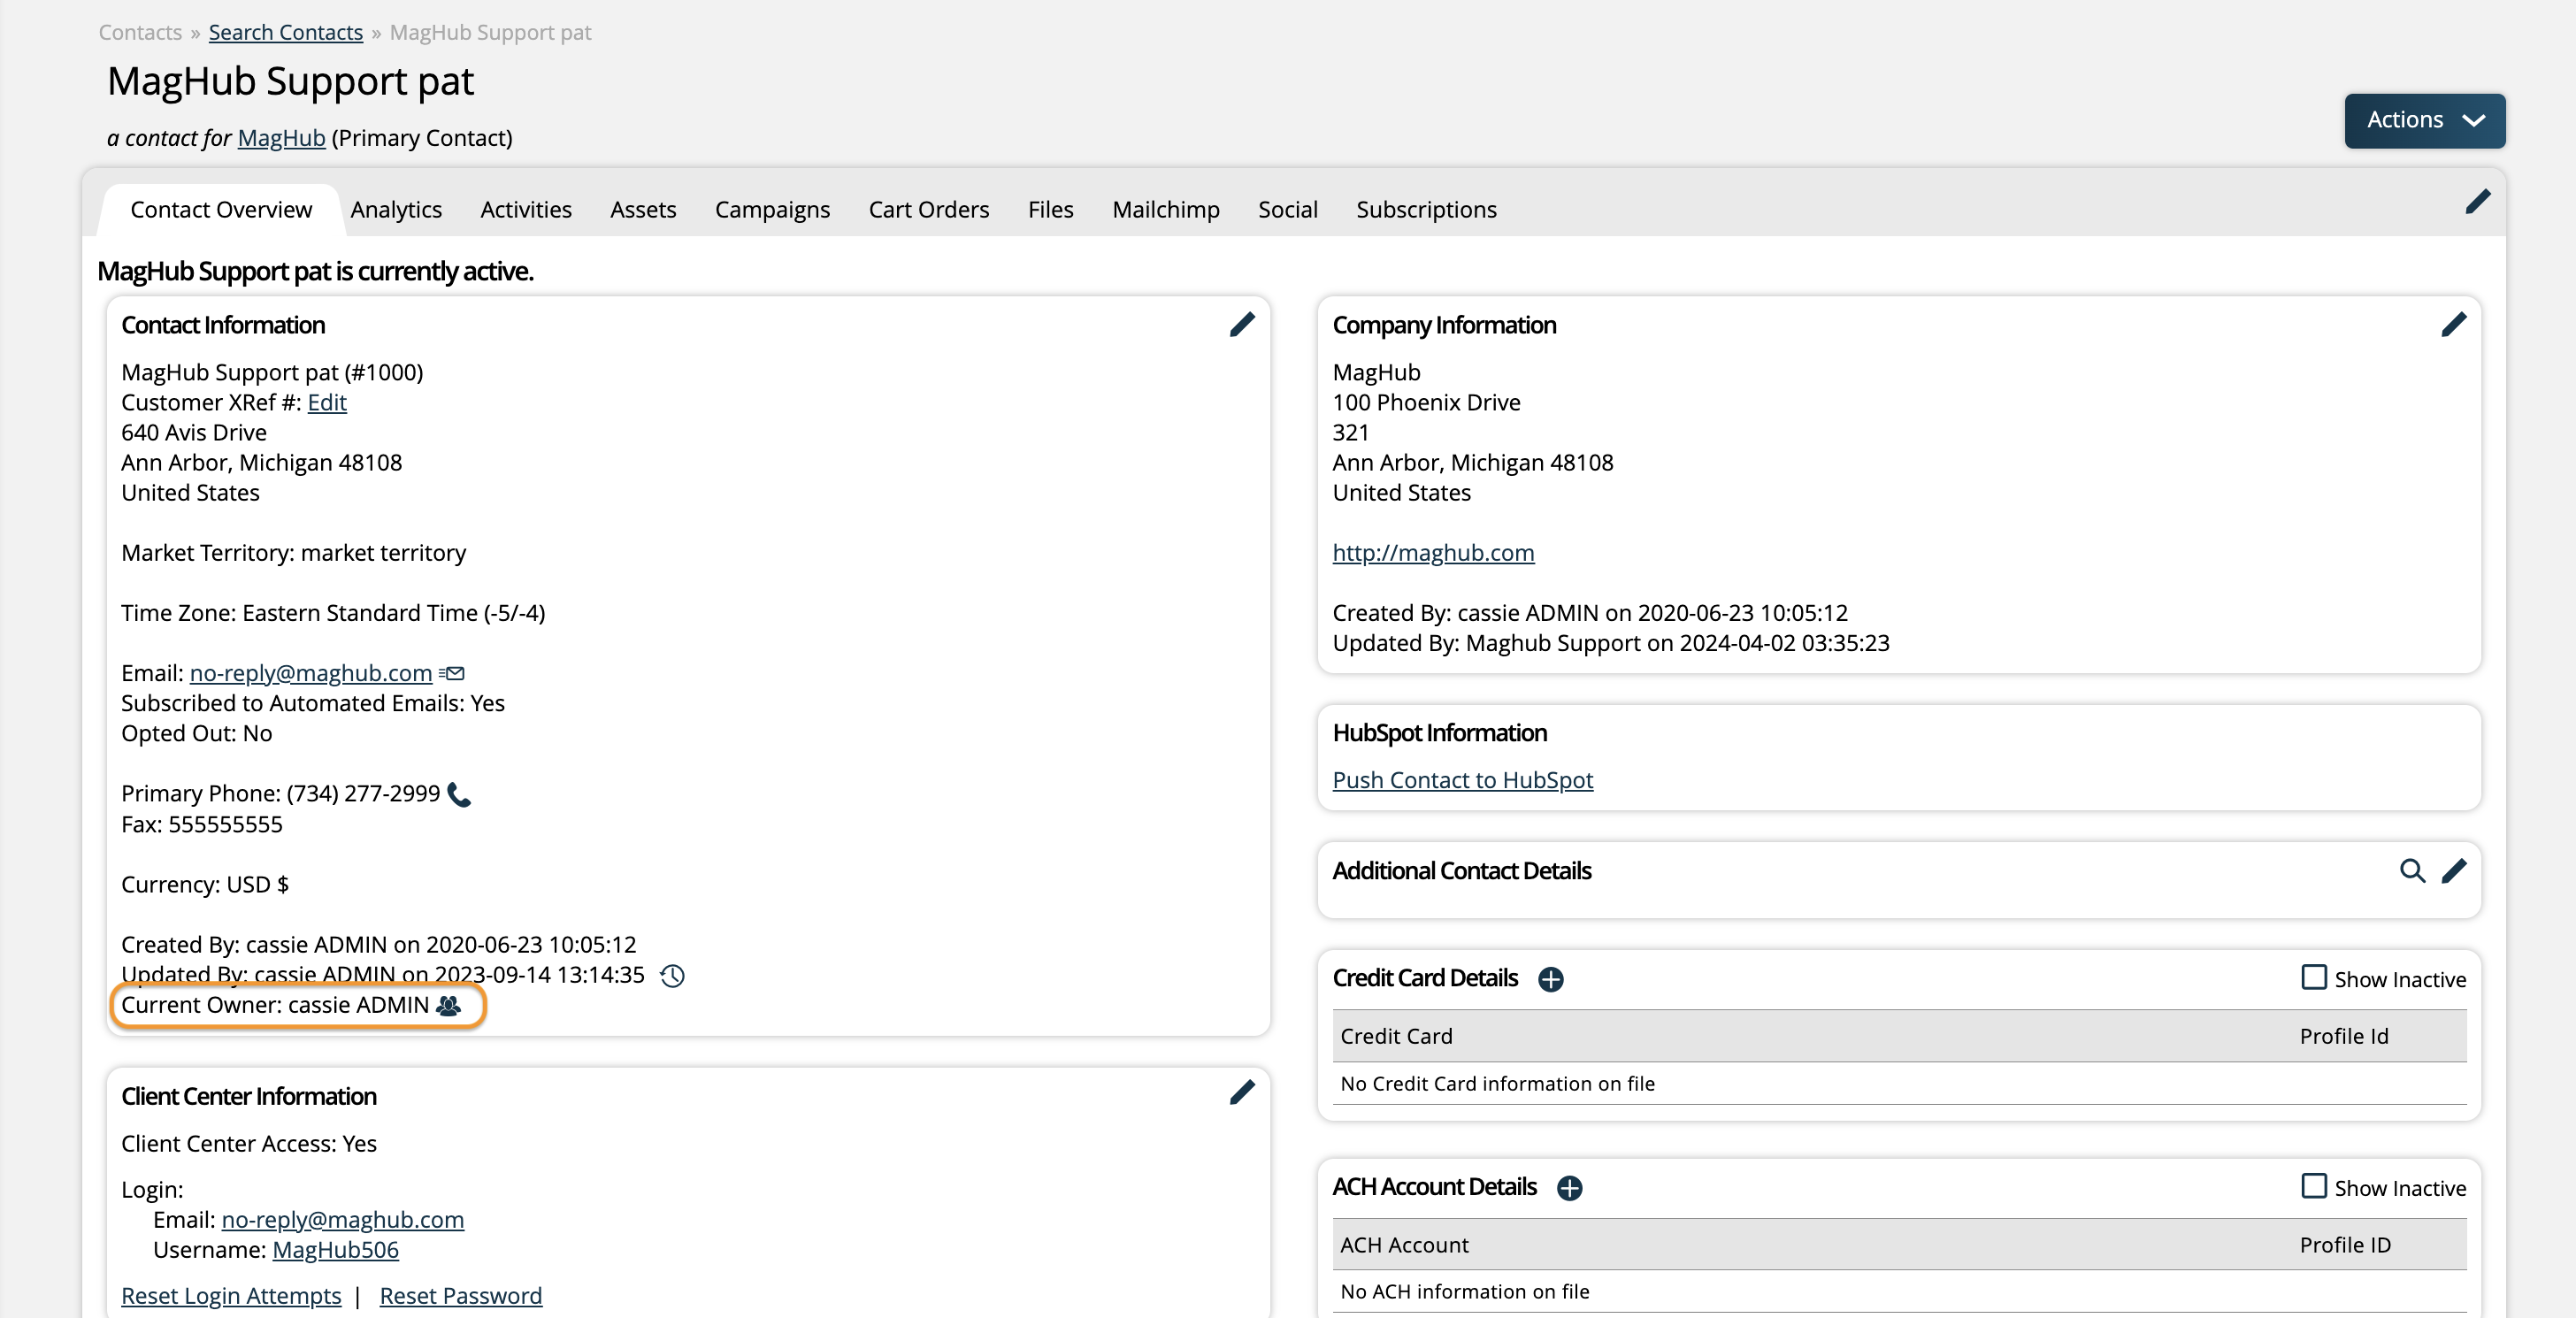Click 'Updated By: Maghub Support' company line

(x=1610, y=643)
